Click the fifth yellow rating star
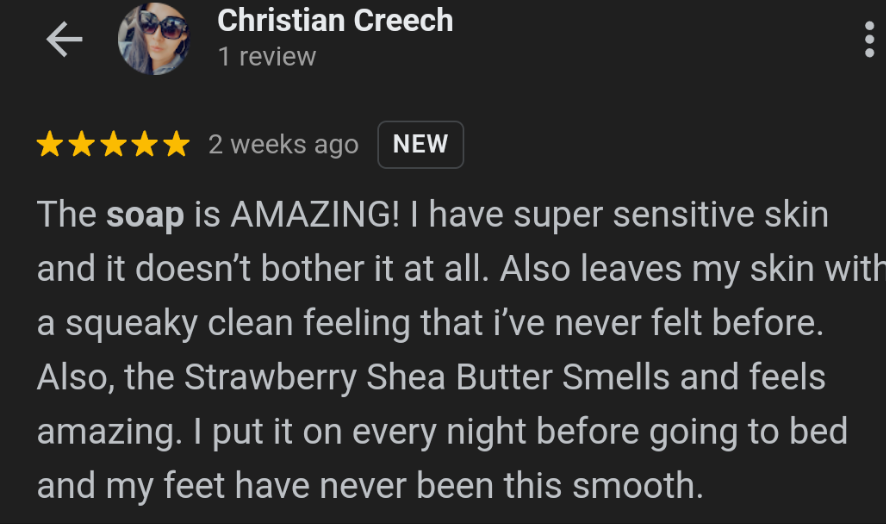The width and height of the screenshot is (886, 524). (x=176, y=145)
